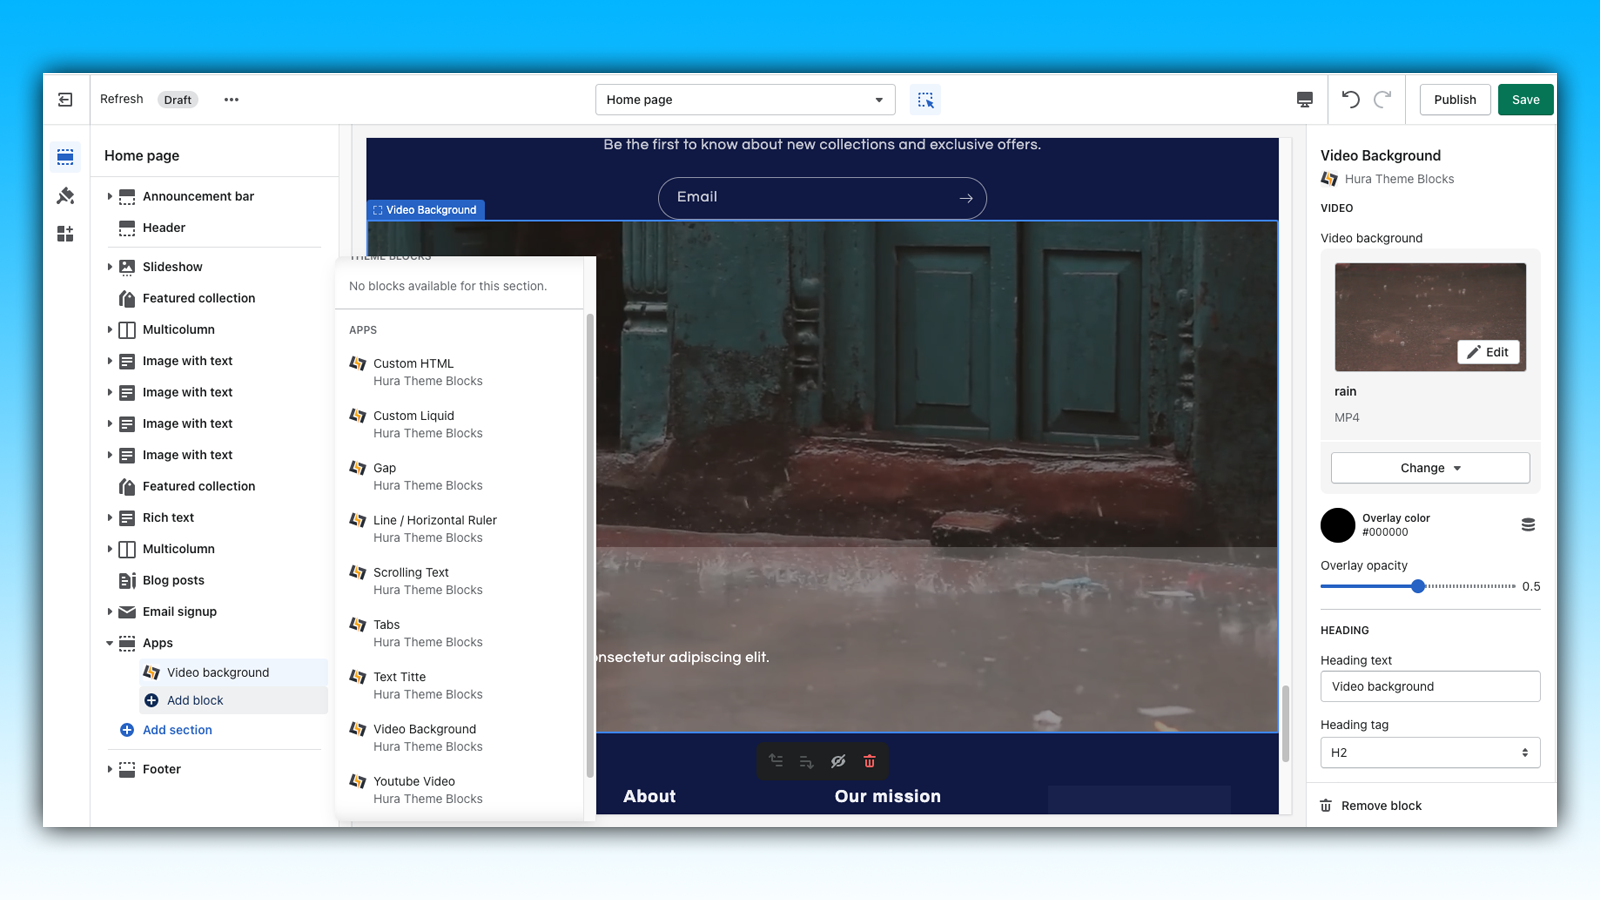Open App embeds icon in sidebar

[x=65, y=233]
